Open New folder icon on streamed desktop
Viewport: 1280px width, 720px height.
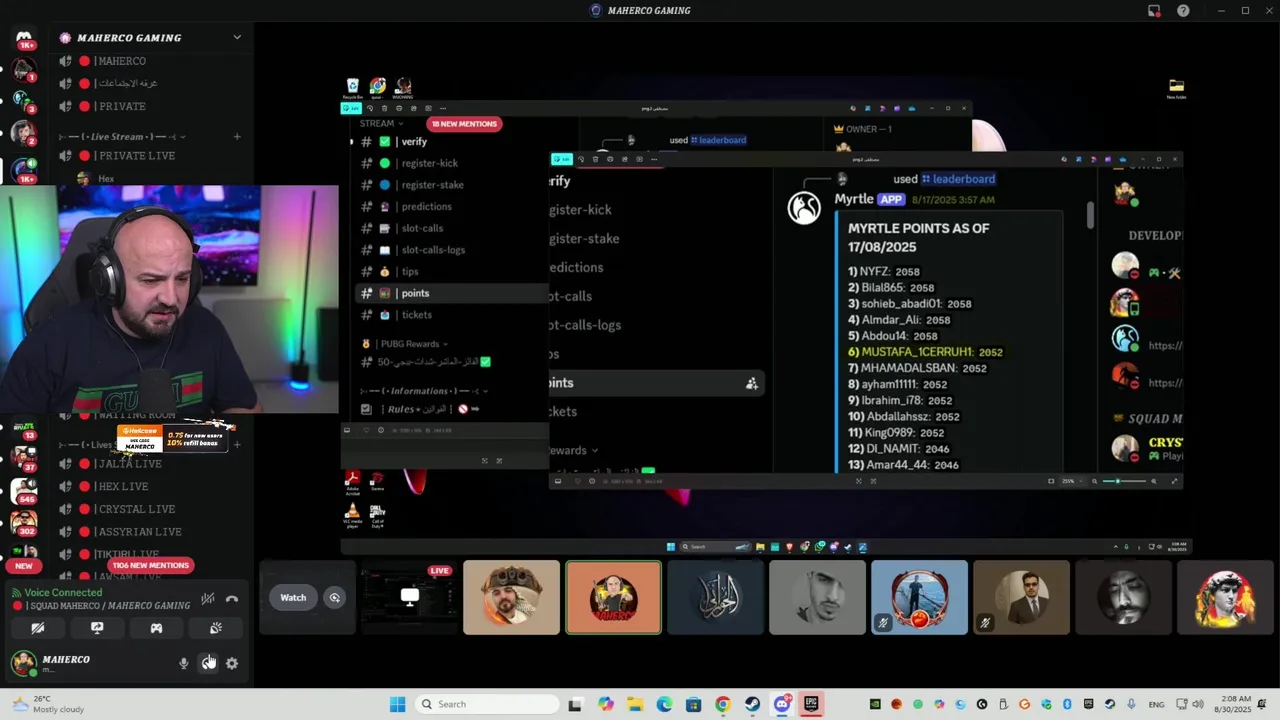point(1176,89)
